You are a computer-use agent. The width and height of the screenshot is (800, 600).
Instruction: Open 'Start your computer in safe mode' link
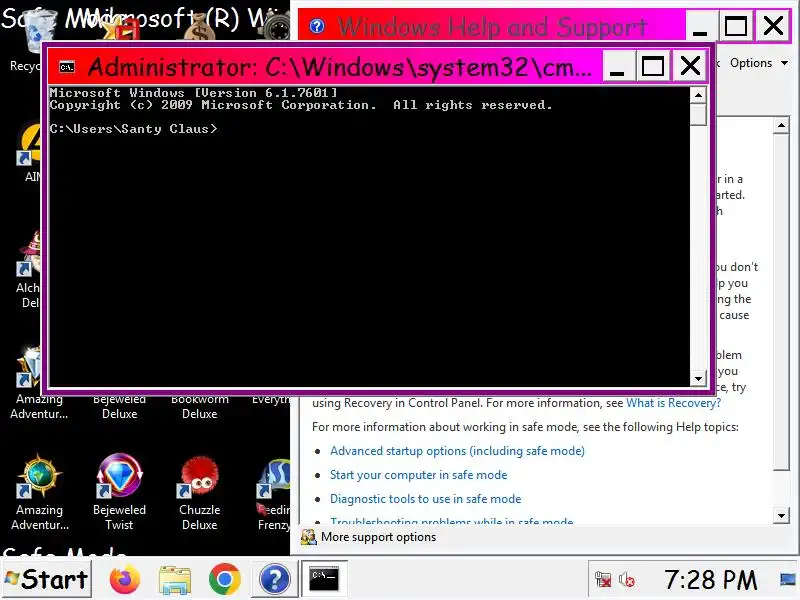[418, 475]
